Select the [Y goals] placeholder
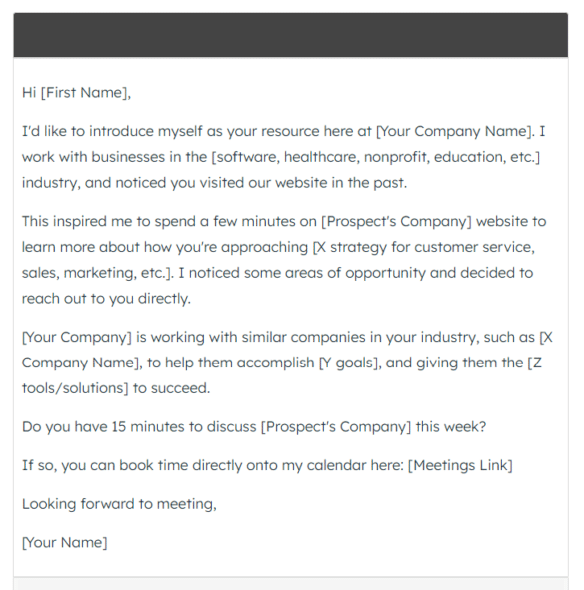 [x=348, y=363]
